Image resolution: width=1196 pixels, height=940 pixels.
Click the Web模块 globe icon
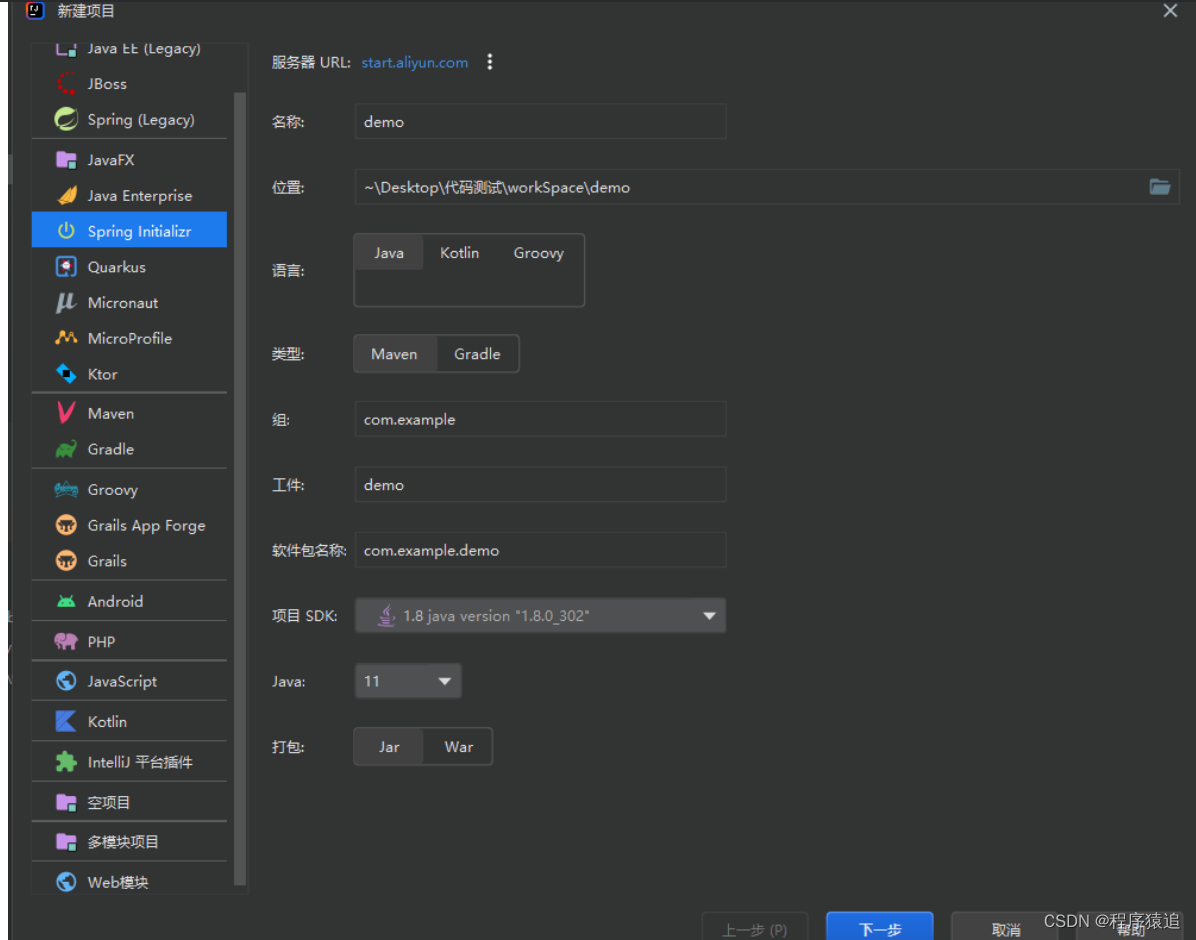(x=66, y=883)
